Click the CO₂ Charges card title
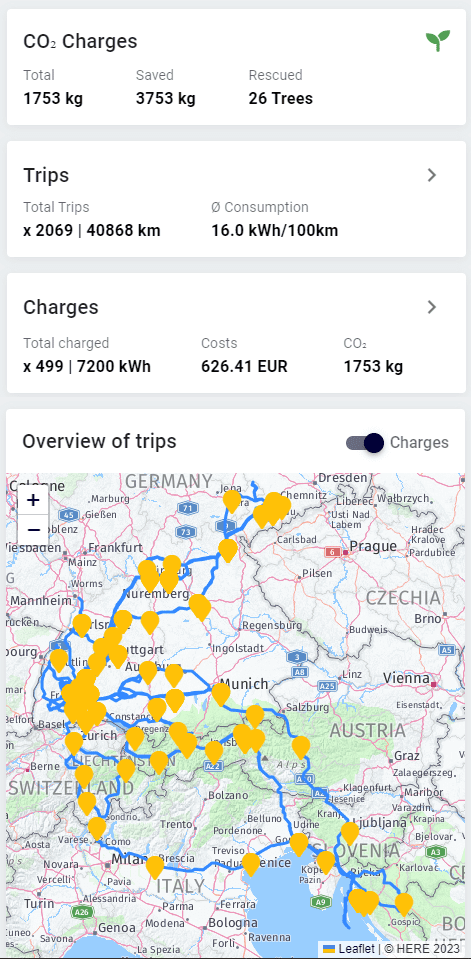The image size is (471, 959). [80, 42]
